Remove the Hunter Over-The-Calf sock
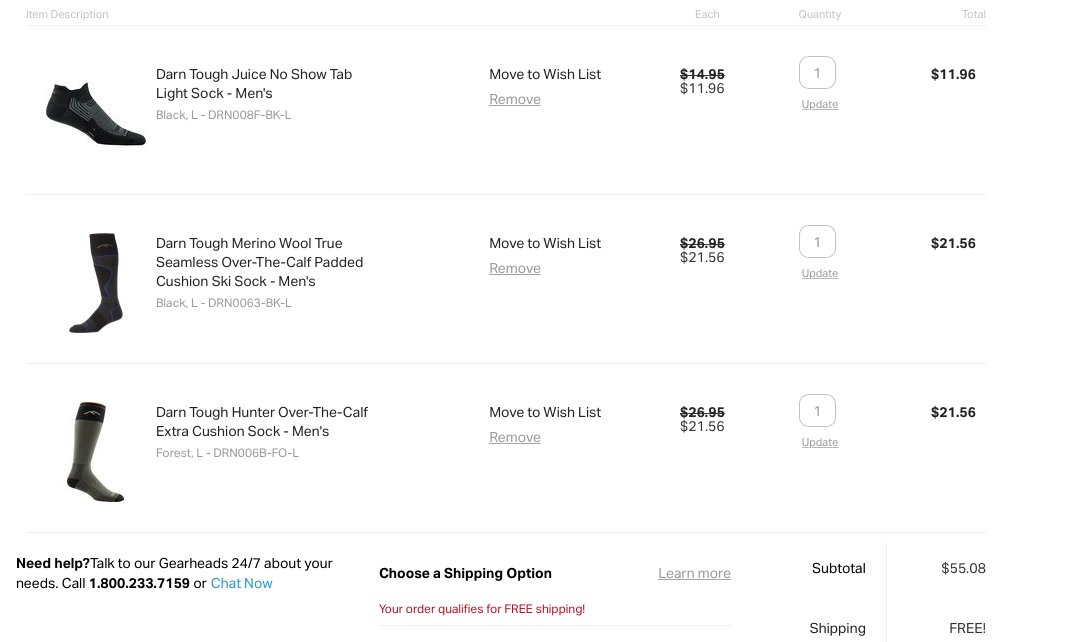 tap(515, 438)
